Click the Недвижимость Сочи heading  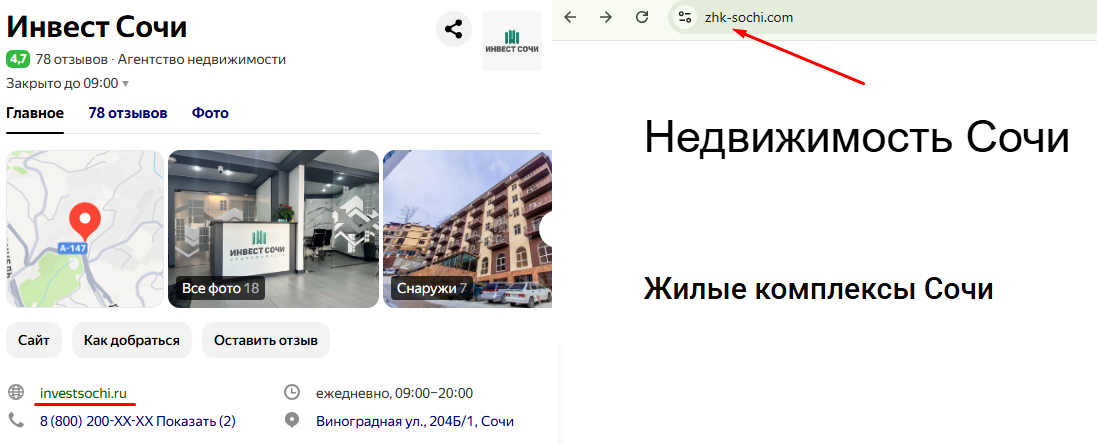[x=857, y=137]
